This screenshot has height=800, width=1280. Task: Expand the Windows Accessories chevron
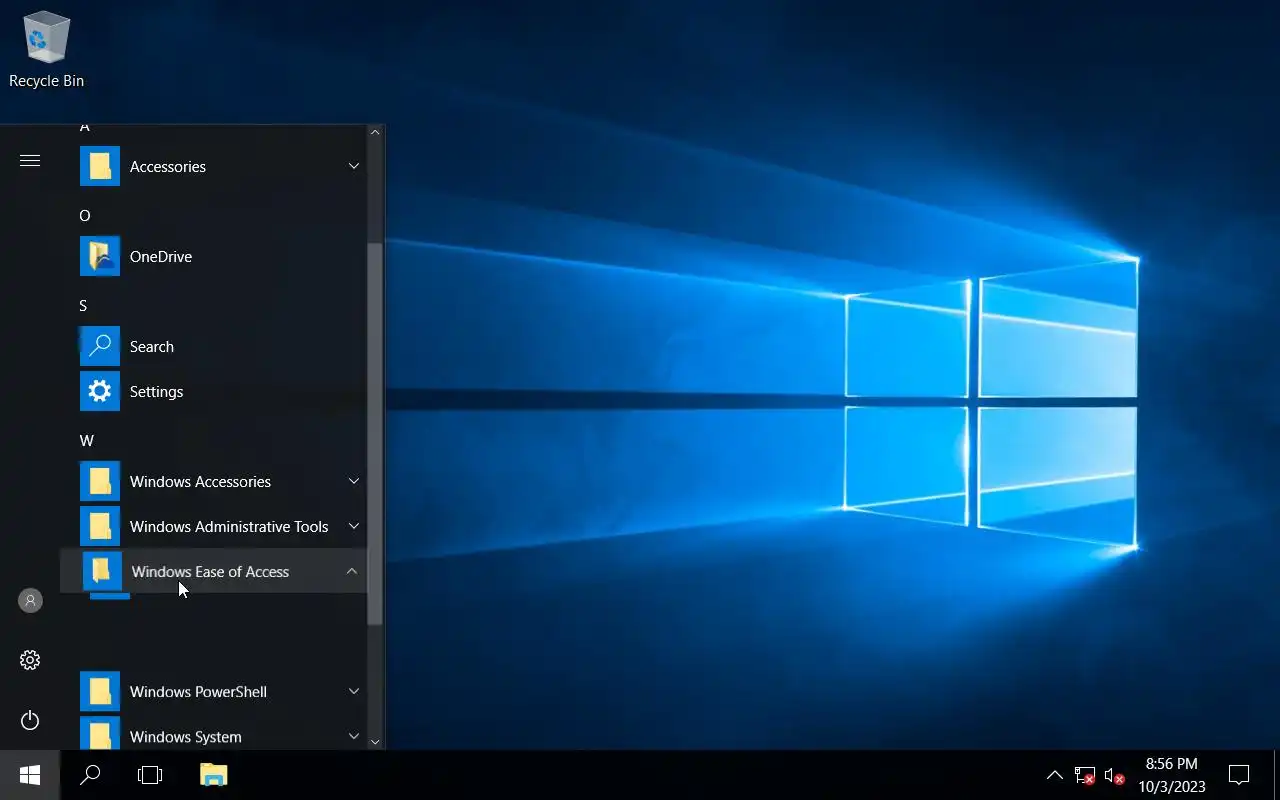[353, 481]
